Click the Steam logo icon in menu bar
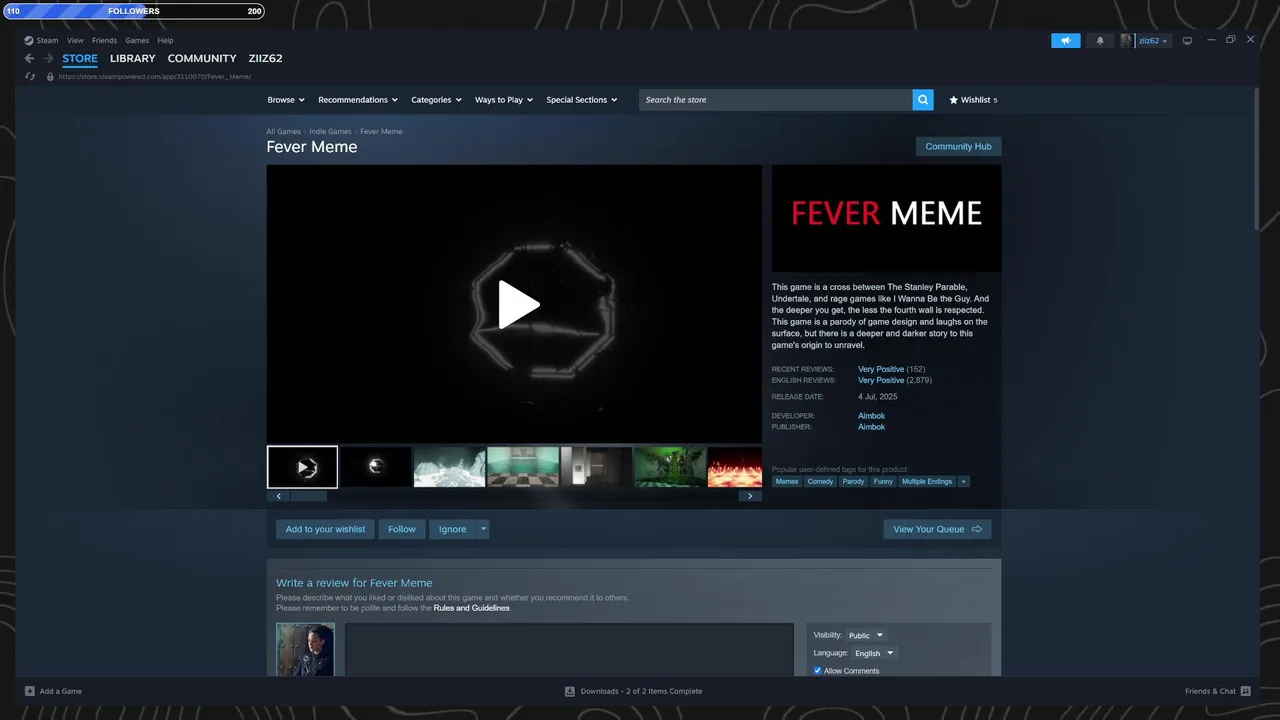This screenshot has height=720, width=1280. coord(29,41)
